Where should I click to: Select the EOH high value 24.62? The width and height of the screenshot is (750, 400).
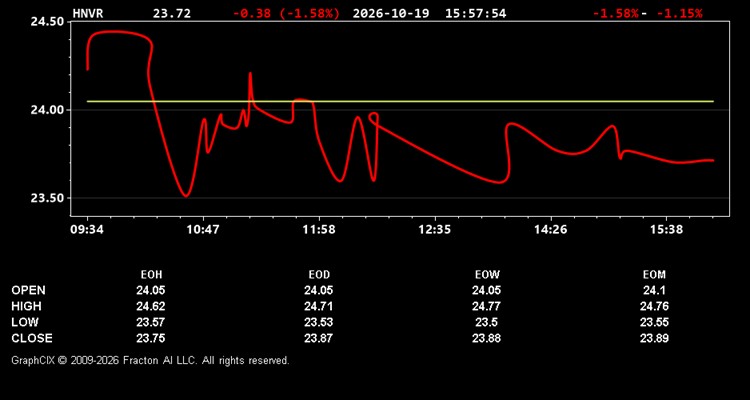click(151, 306)
